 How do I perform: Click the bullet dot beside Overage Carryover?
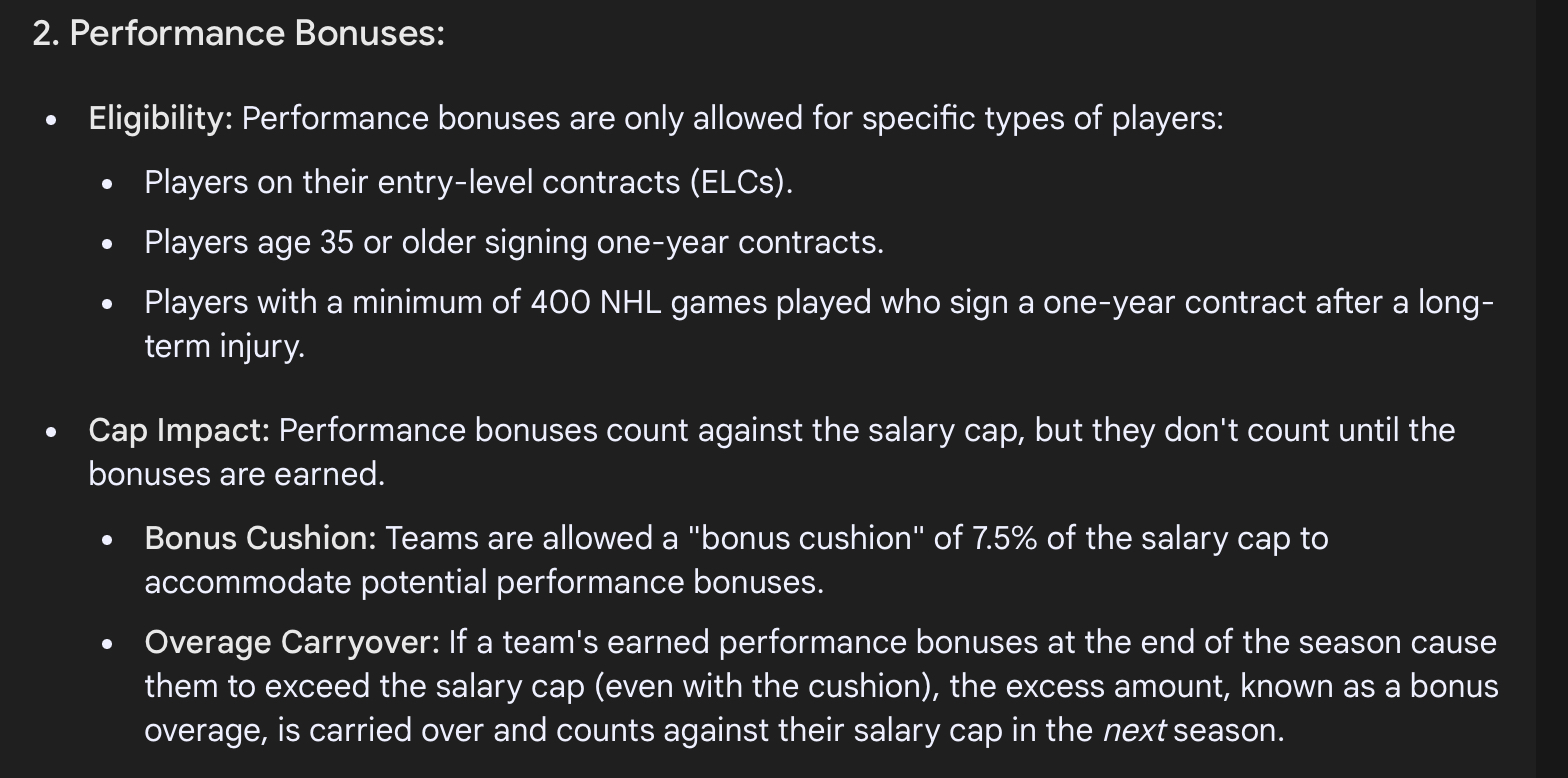(x=106, y=644)
